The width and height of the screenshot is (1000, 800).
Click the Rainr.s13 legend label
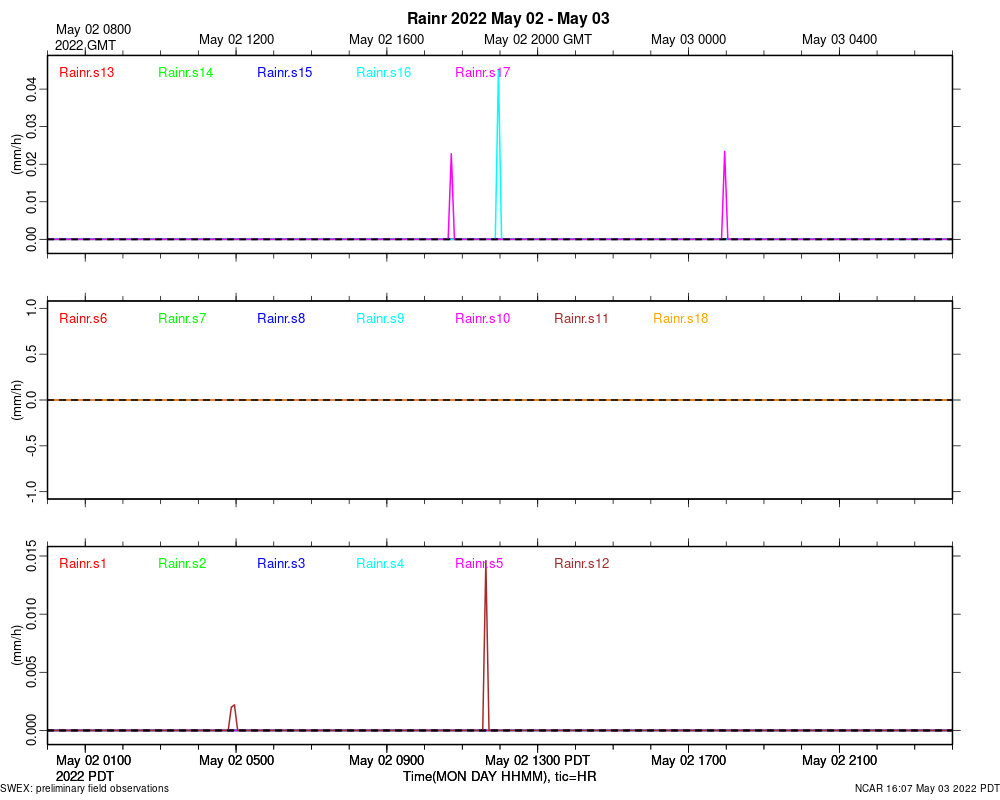tap(86, 72)
